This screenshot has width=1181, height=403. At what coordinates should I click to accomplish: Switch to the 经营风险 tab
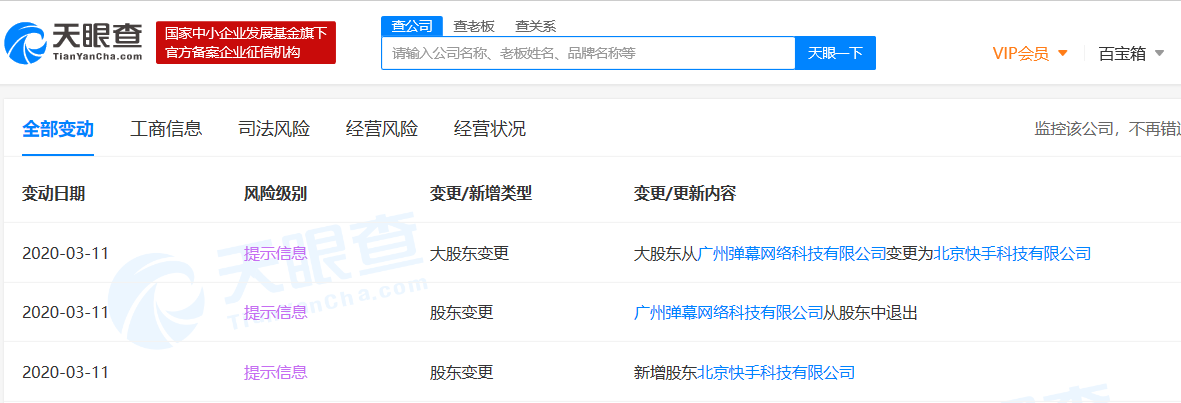coord(382,129)
